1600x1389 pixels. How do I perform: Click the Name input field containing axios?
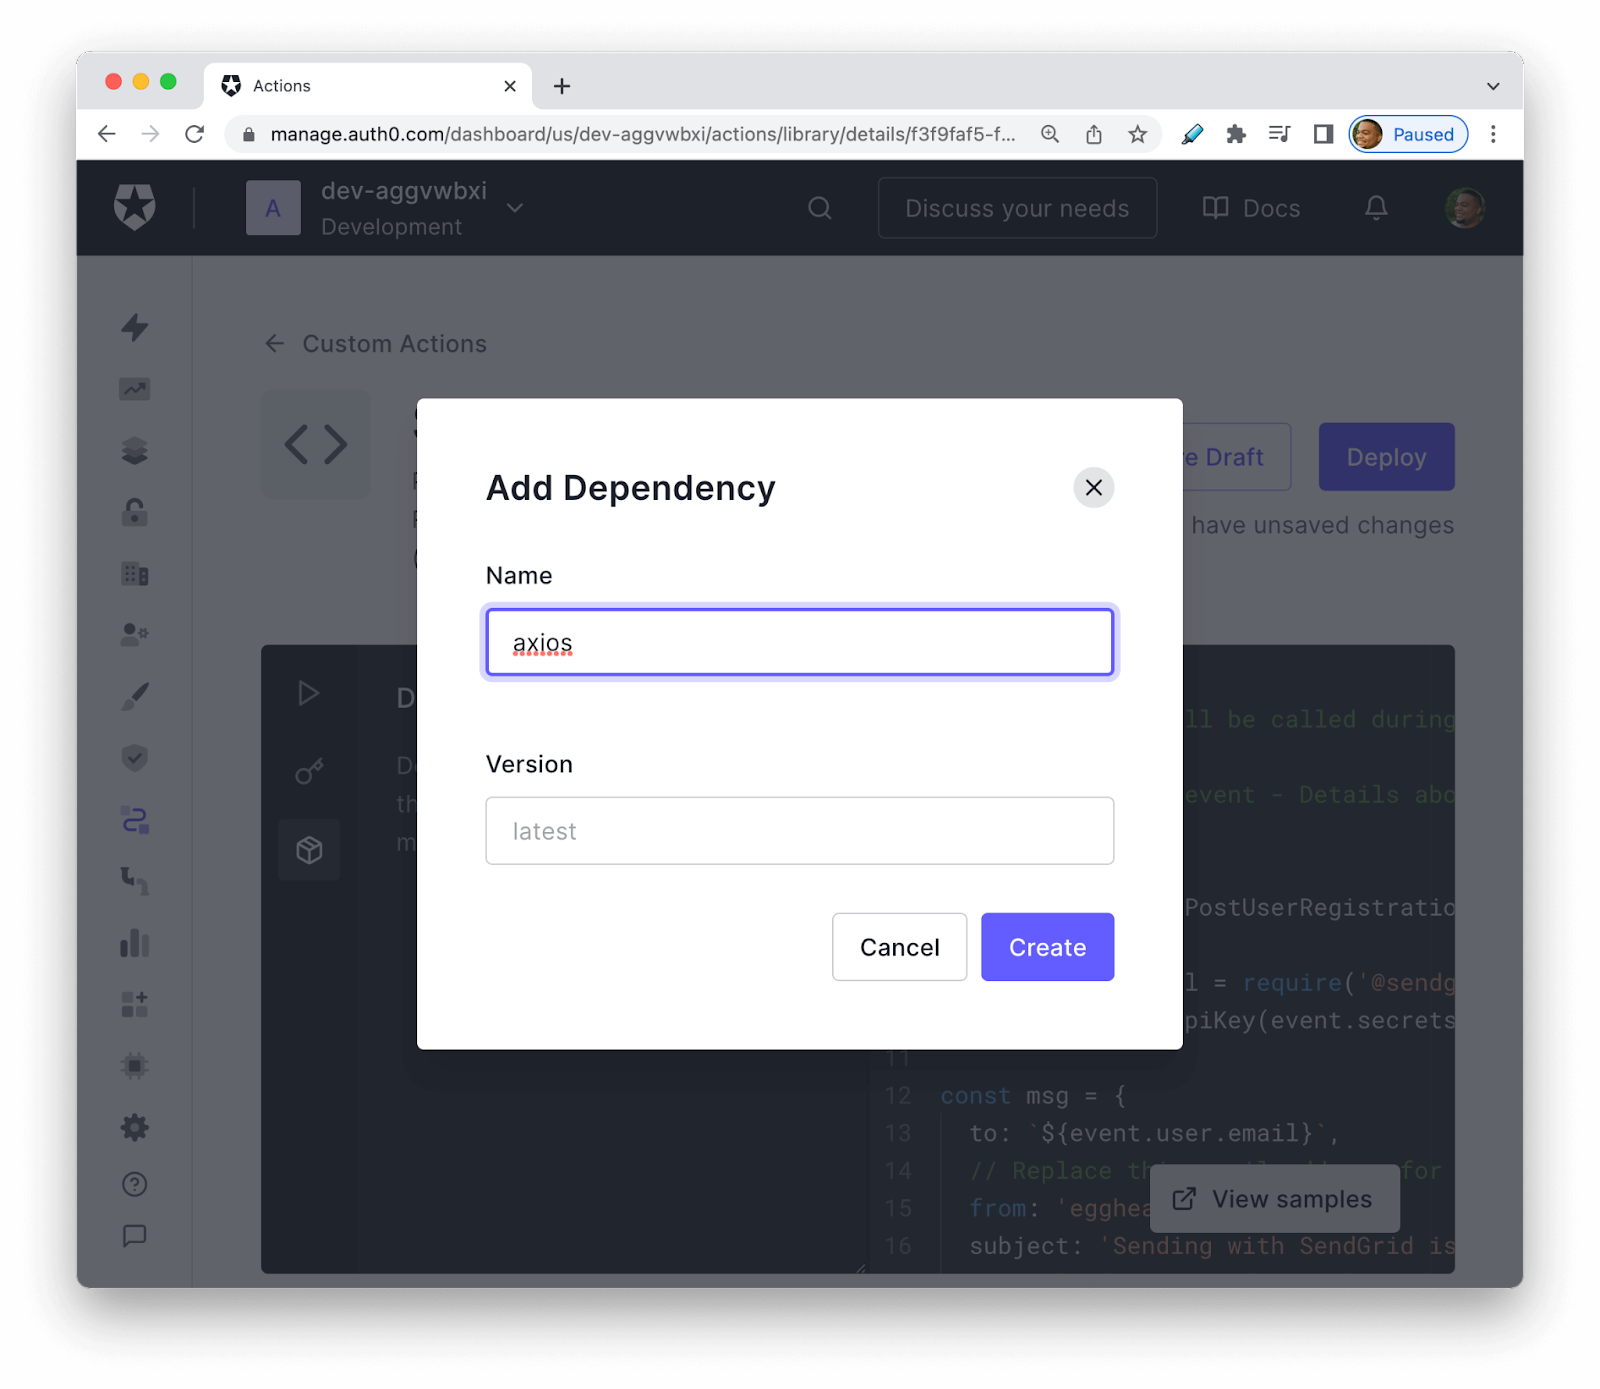[799, 642]
